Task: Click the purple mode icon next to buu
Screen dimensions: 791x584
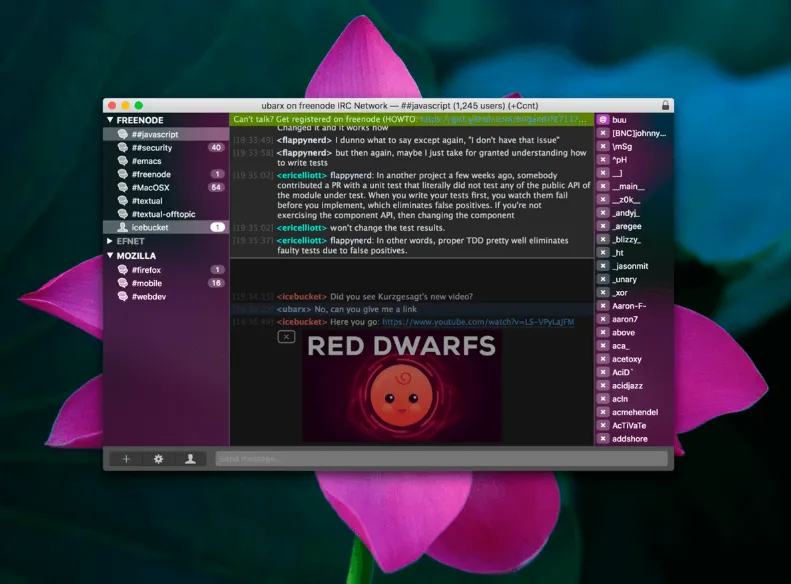Action: click(x=603, y=120)
